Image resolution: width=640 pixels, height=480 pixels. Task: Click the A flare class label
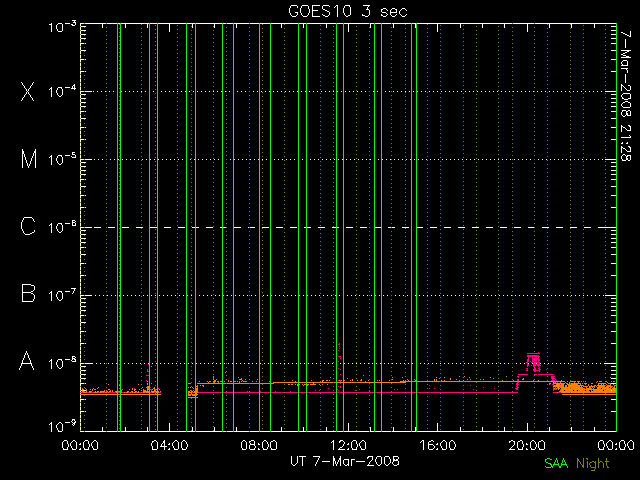point(27,361)
